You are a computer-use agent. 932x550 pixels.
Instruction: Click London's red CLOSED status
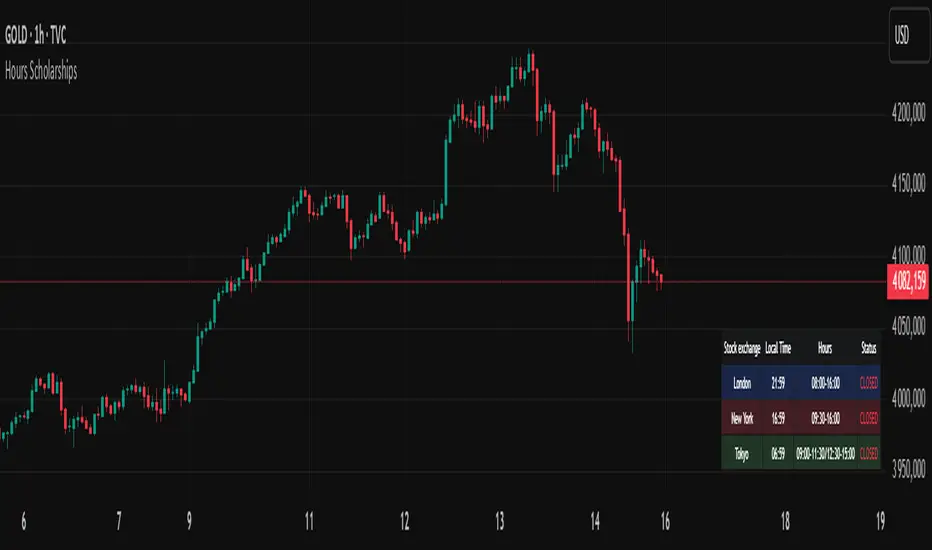tap(868, 382)
